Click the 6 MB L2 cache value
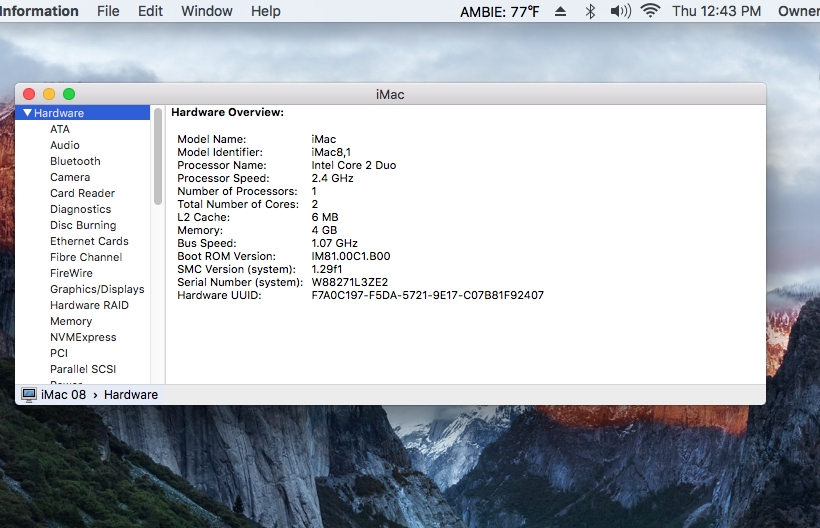The height and width of the screenshot is (528, 820). tap(325, 217)
